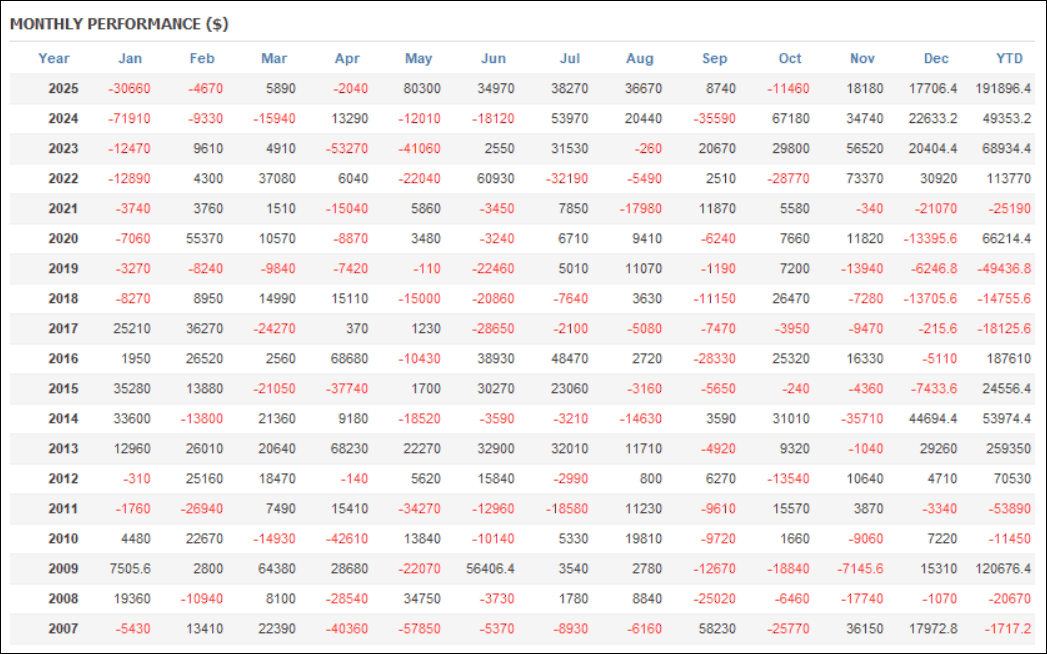This screenshot has width=1047, height=654.
Task: Select the 2023 year row label
Action: point(63,148)
